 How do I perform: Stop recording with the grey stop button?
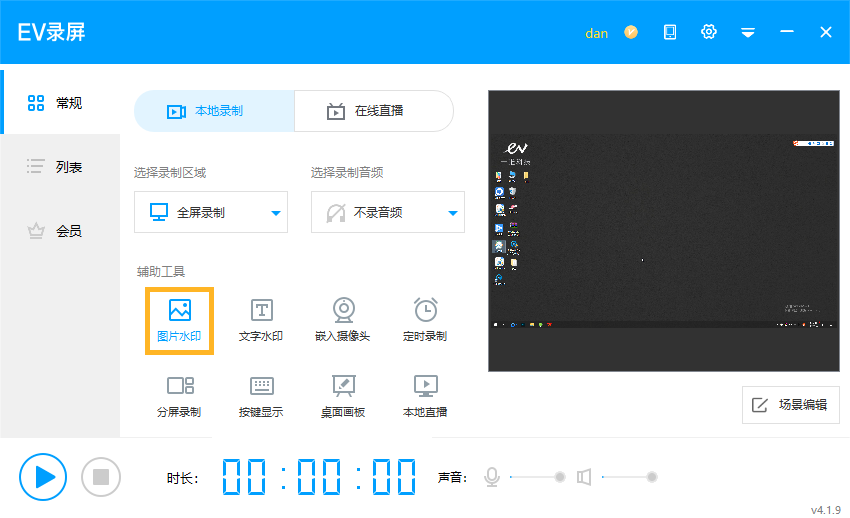coord(101,477)
